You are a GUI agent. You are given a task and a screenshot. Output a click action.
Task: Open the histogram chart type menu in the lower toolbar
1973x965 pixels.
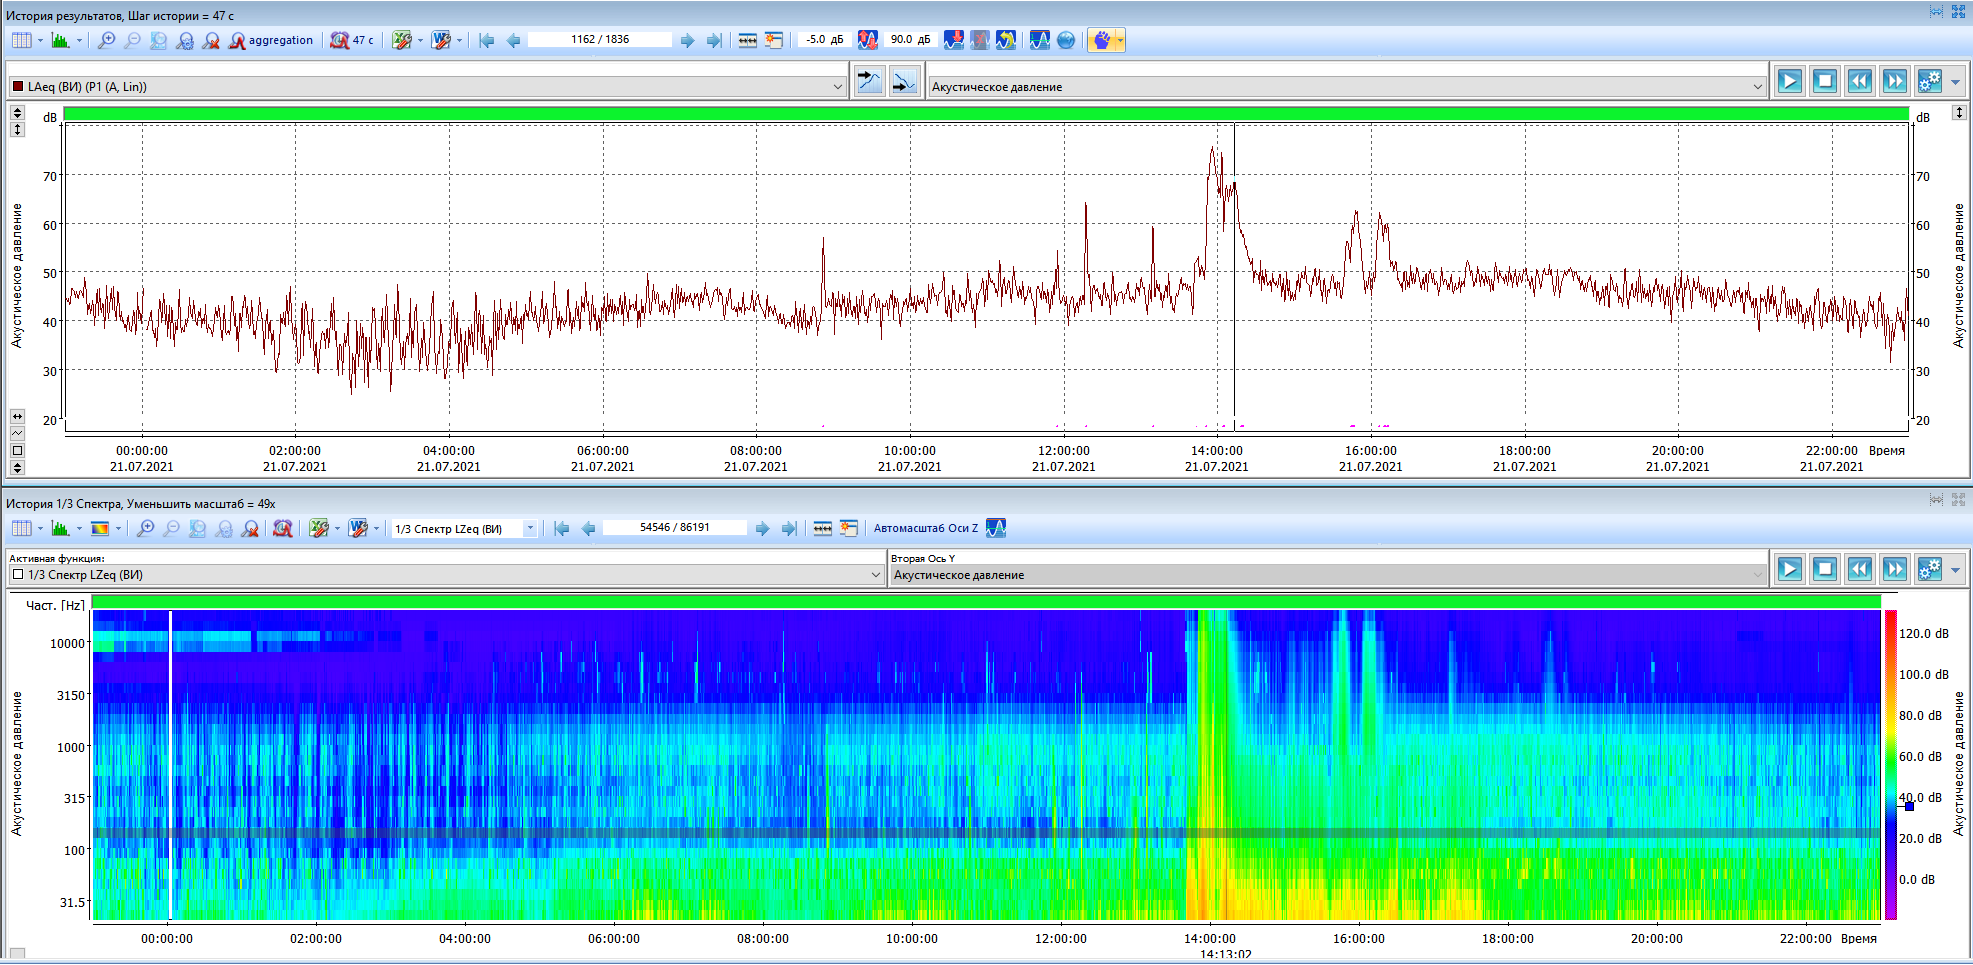[79, 528]
